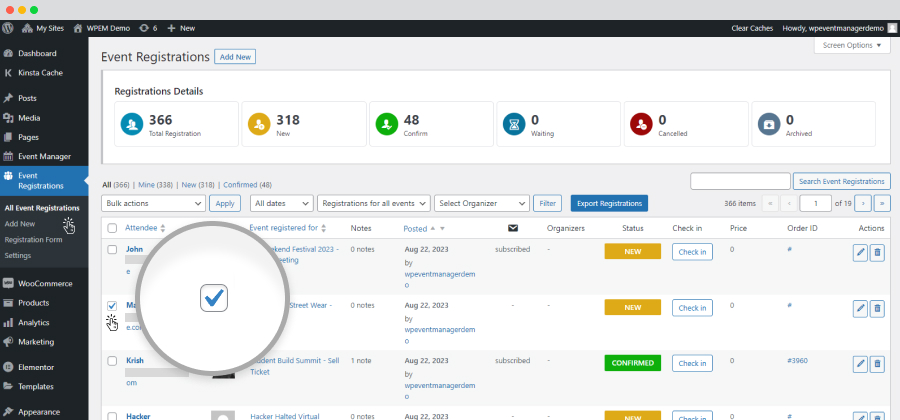Image resolution: width=900 pixels, height=420 pixels.
Task: Expand the All dates filter dropdown
Action: click(x=280, y=203)
